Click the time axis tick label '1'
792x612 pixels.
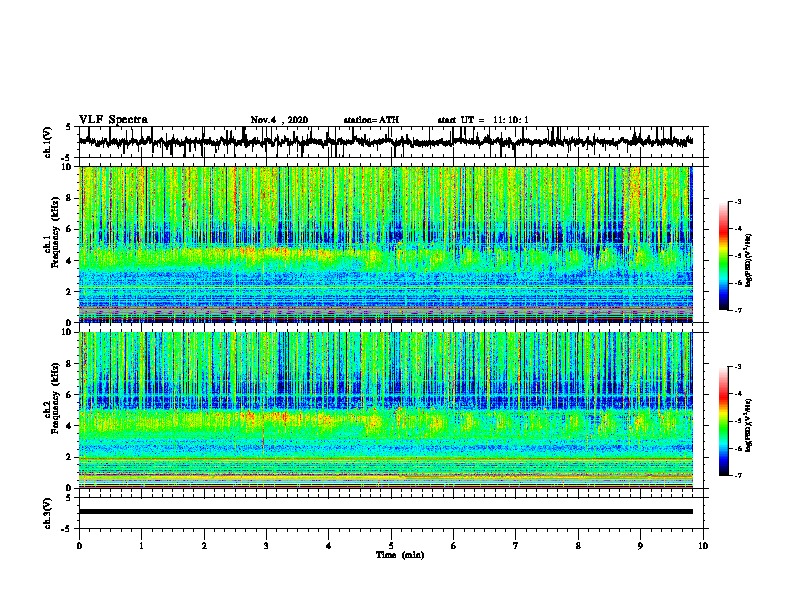(141, 546)
